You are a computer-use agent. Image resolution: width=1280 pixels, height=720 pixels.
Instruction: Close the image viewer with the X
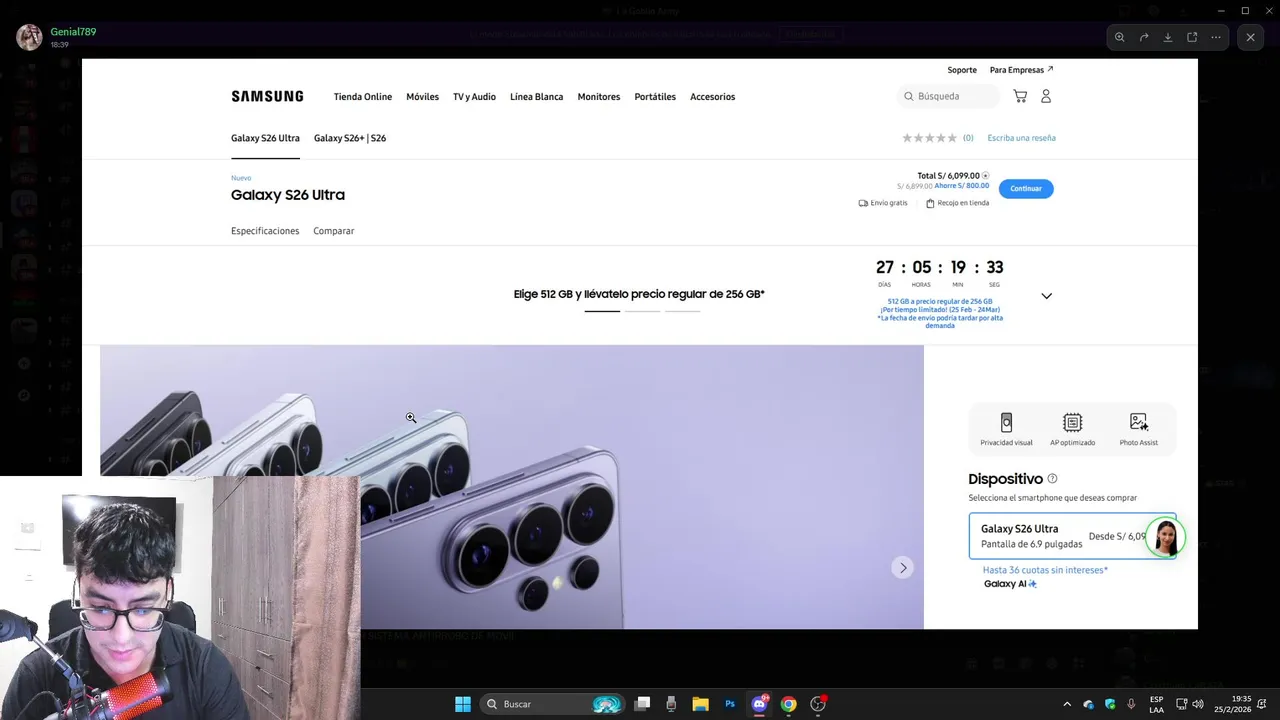(x=1250, y=37)
